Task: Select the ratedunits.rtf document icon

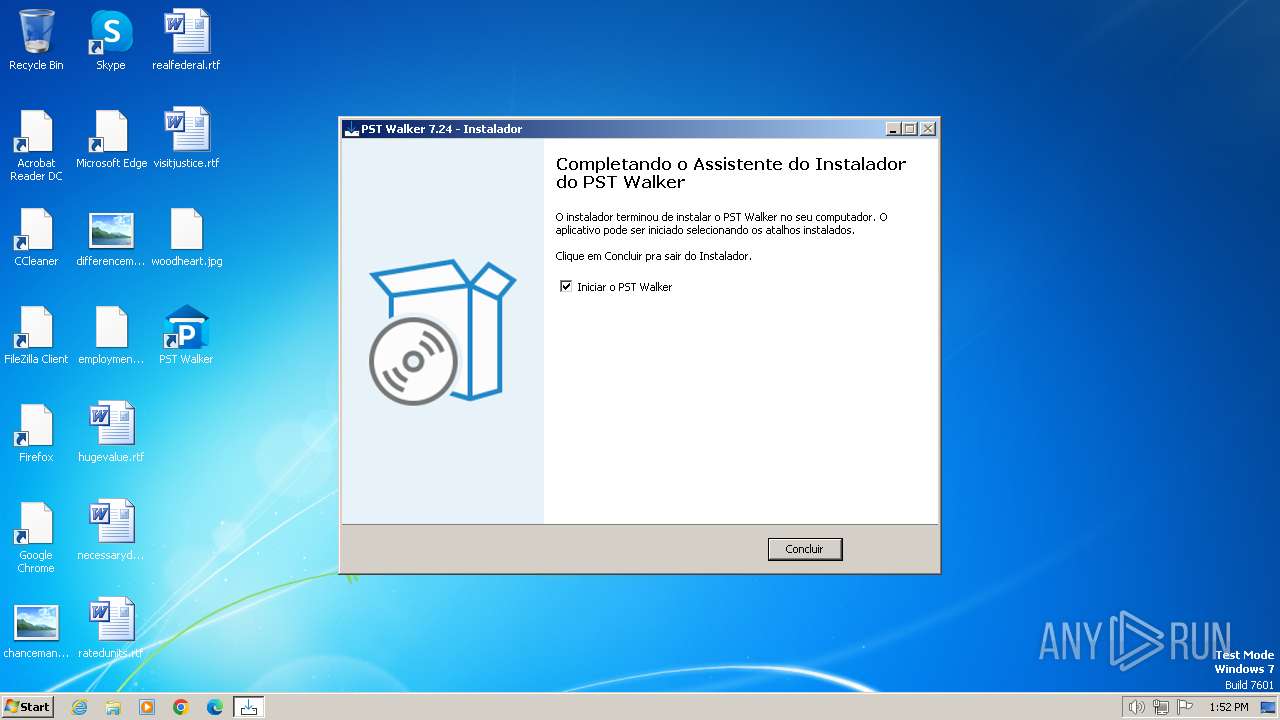Action: coord(111,629)
